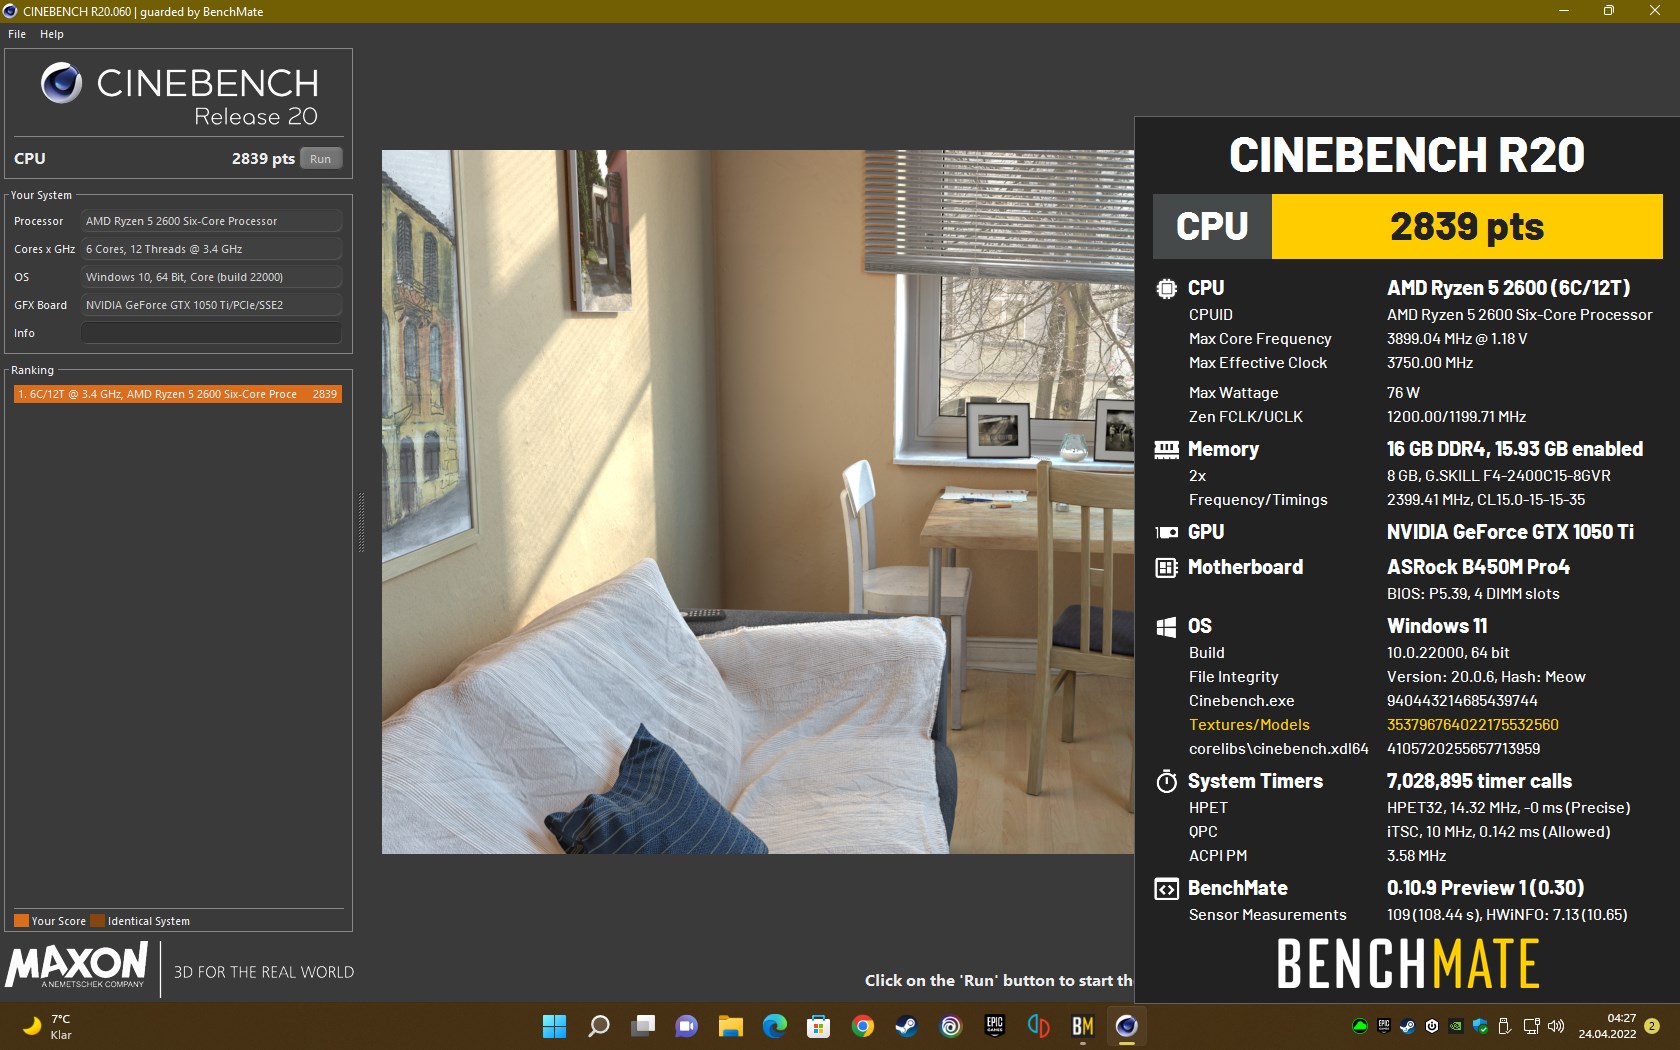The image size is (1680, 1050).
Task: Click '7,028,895 timer calls' text
Action: 1479,781
